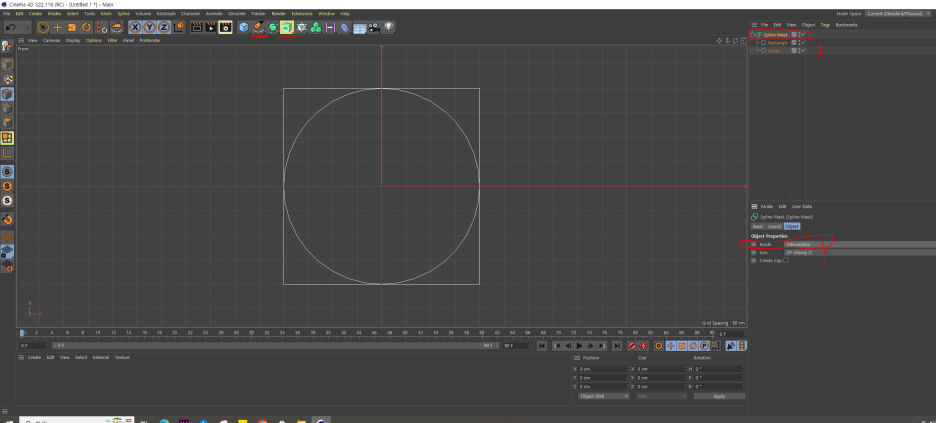Click the highlighted Spline Mask generator icon
This screenshot has height=423, width=936.
(287, 27)
